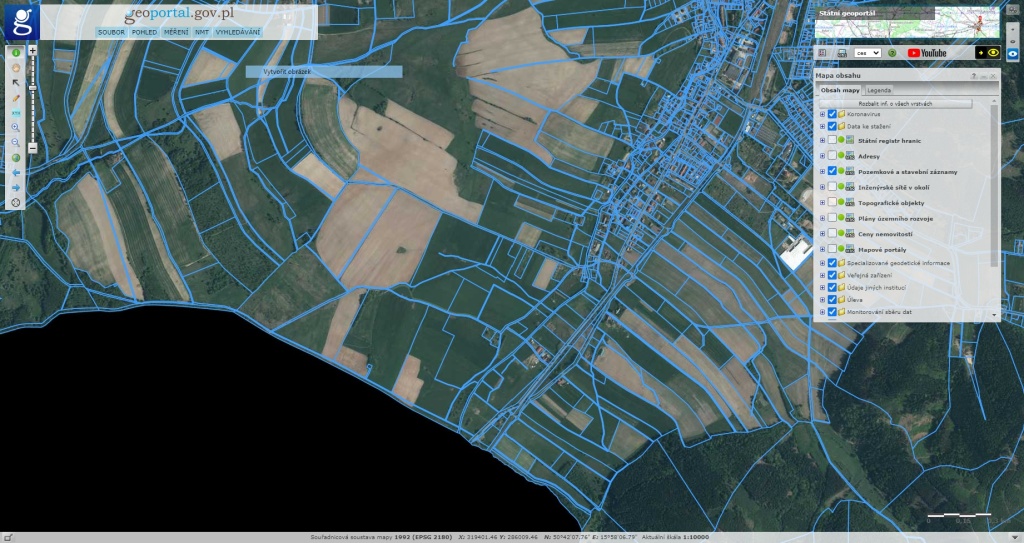This screenshot has width=1024, height=543.
Task: Click the zoom-in magnifier tool
Action: (16, 128)
